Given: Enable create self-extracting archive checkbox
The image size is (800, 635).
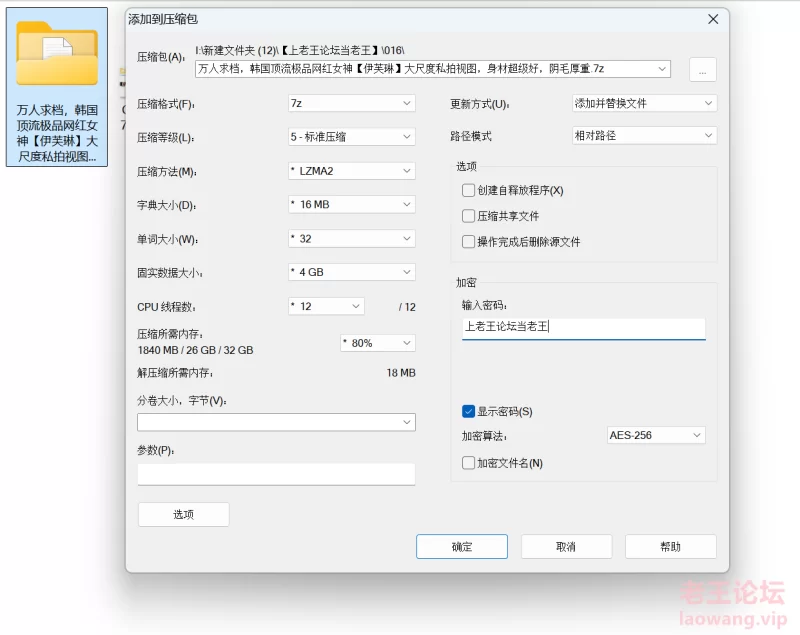Looking at the screenshot, I should [x=468, y=190].
